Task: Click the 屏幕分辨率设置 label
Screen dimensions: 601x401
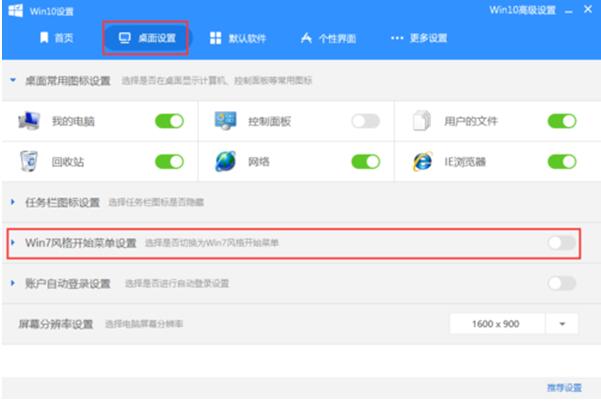Action: (x=56, y=324)
